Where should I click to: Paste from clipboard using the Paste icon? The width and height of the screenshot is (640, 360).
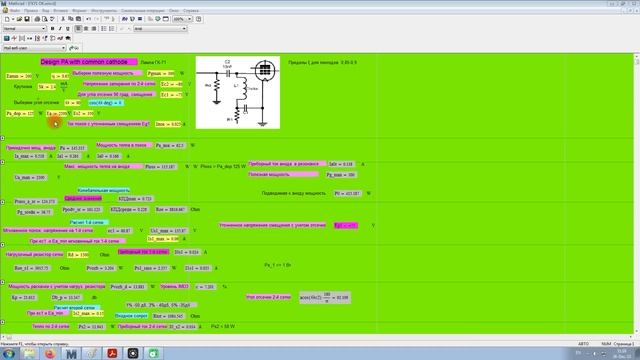coord(78,19)
